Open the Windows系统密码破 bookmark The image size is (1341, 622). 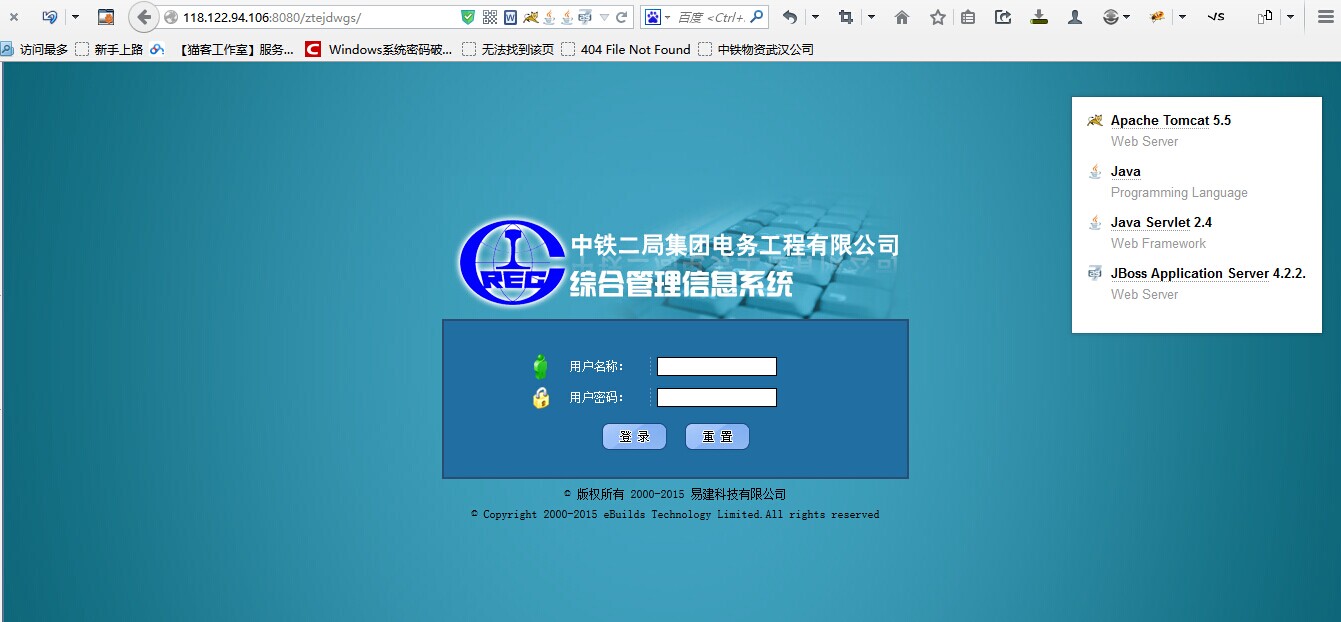coord(379,49)
